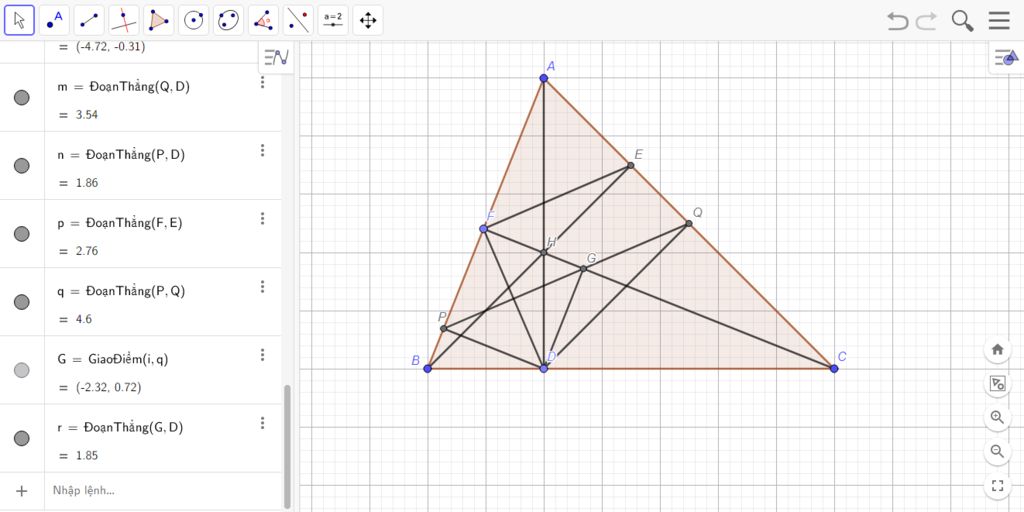Select the Point tool
The width and height of the screenshot is (1024, 512).
(54, 20)
